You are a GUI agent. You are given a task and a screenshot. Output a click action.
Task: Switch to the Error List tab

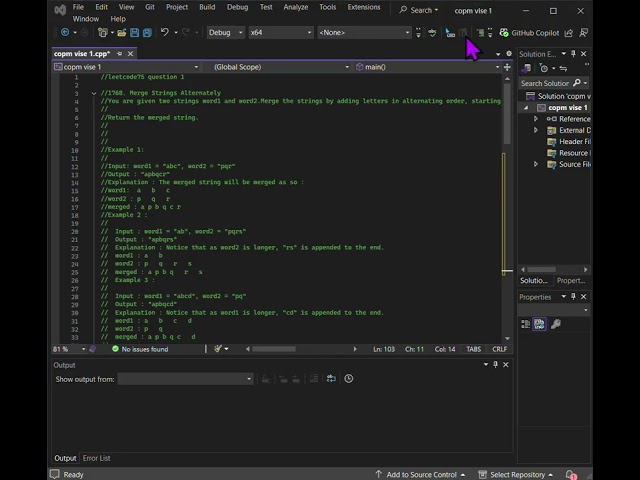point(96,458)
